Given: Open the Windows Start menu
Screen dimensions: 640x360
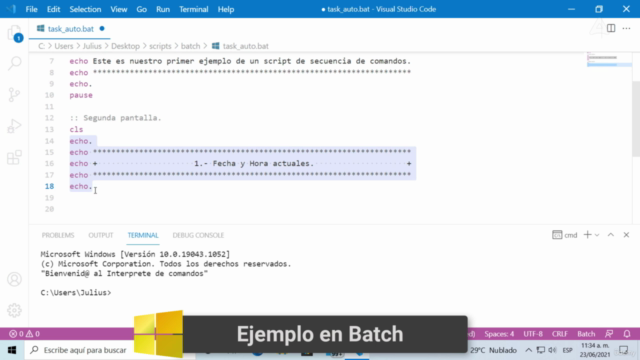Looking at the screenshot, I should click(x=12, y=350).
